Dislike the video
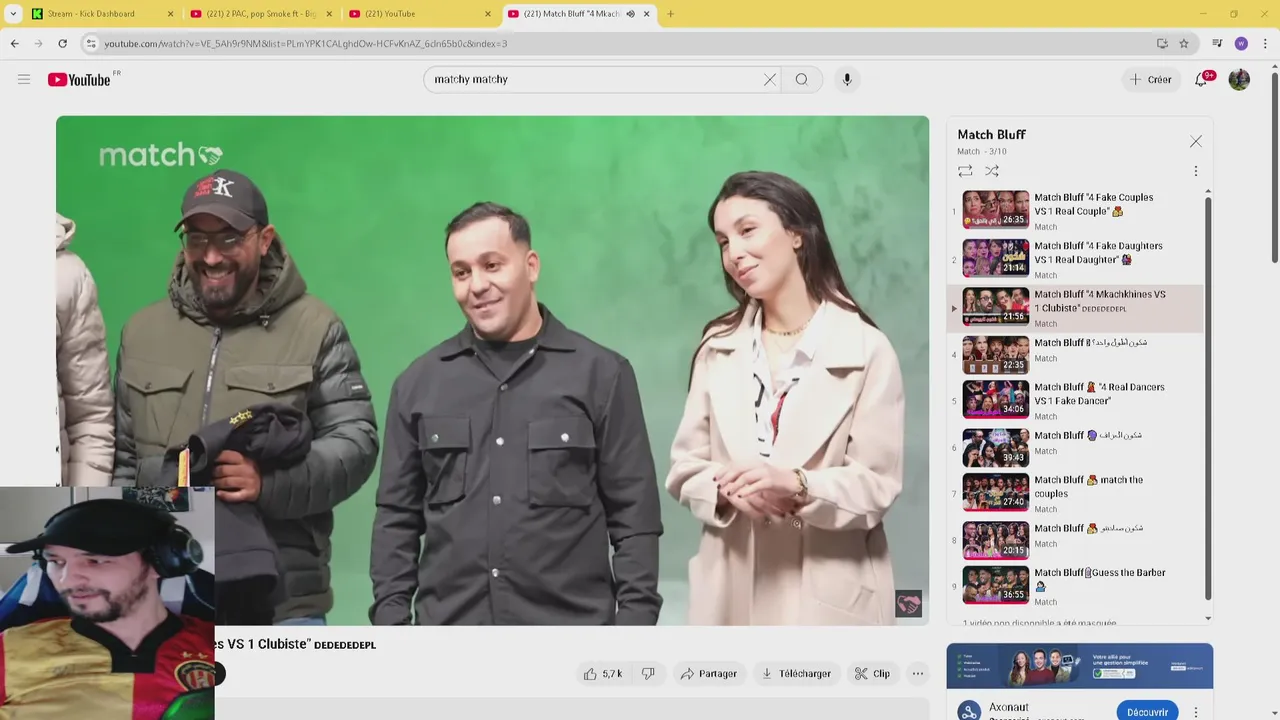The height and width of the screenshot is (720, 1280). [x=648, y=674]
